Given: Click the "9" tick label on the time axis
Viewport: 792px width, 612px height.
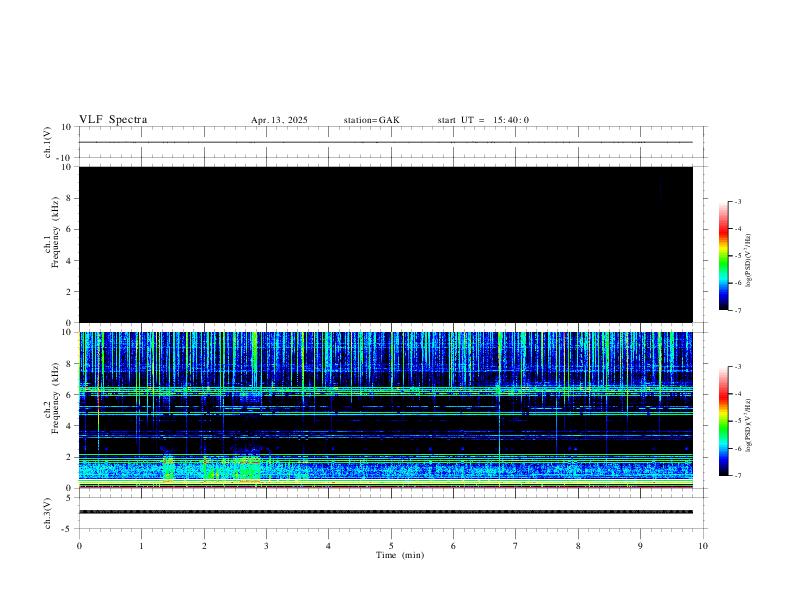Looking at the screenshot, I should tap(640, 546).
